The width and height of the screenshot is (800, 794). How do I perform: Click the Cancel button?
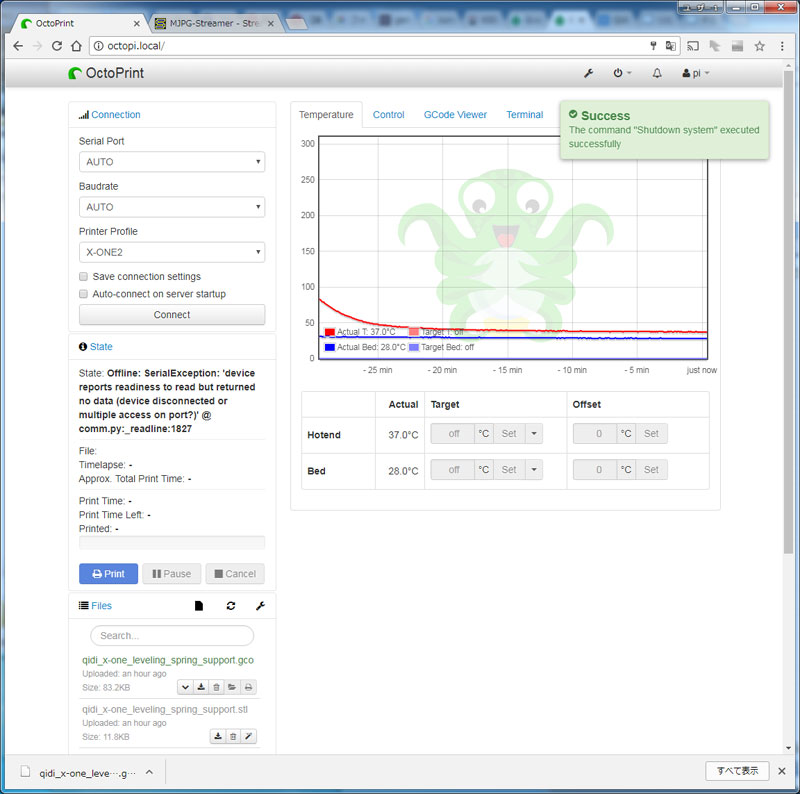[235, 574]
